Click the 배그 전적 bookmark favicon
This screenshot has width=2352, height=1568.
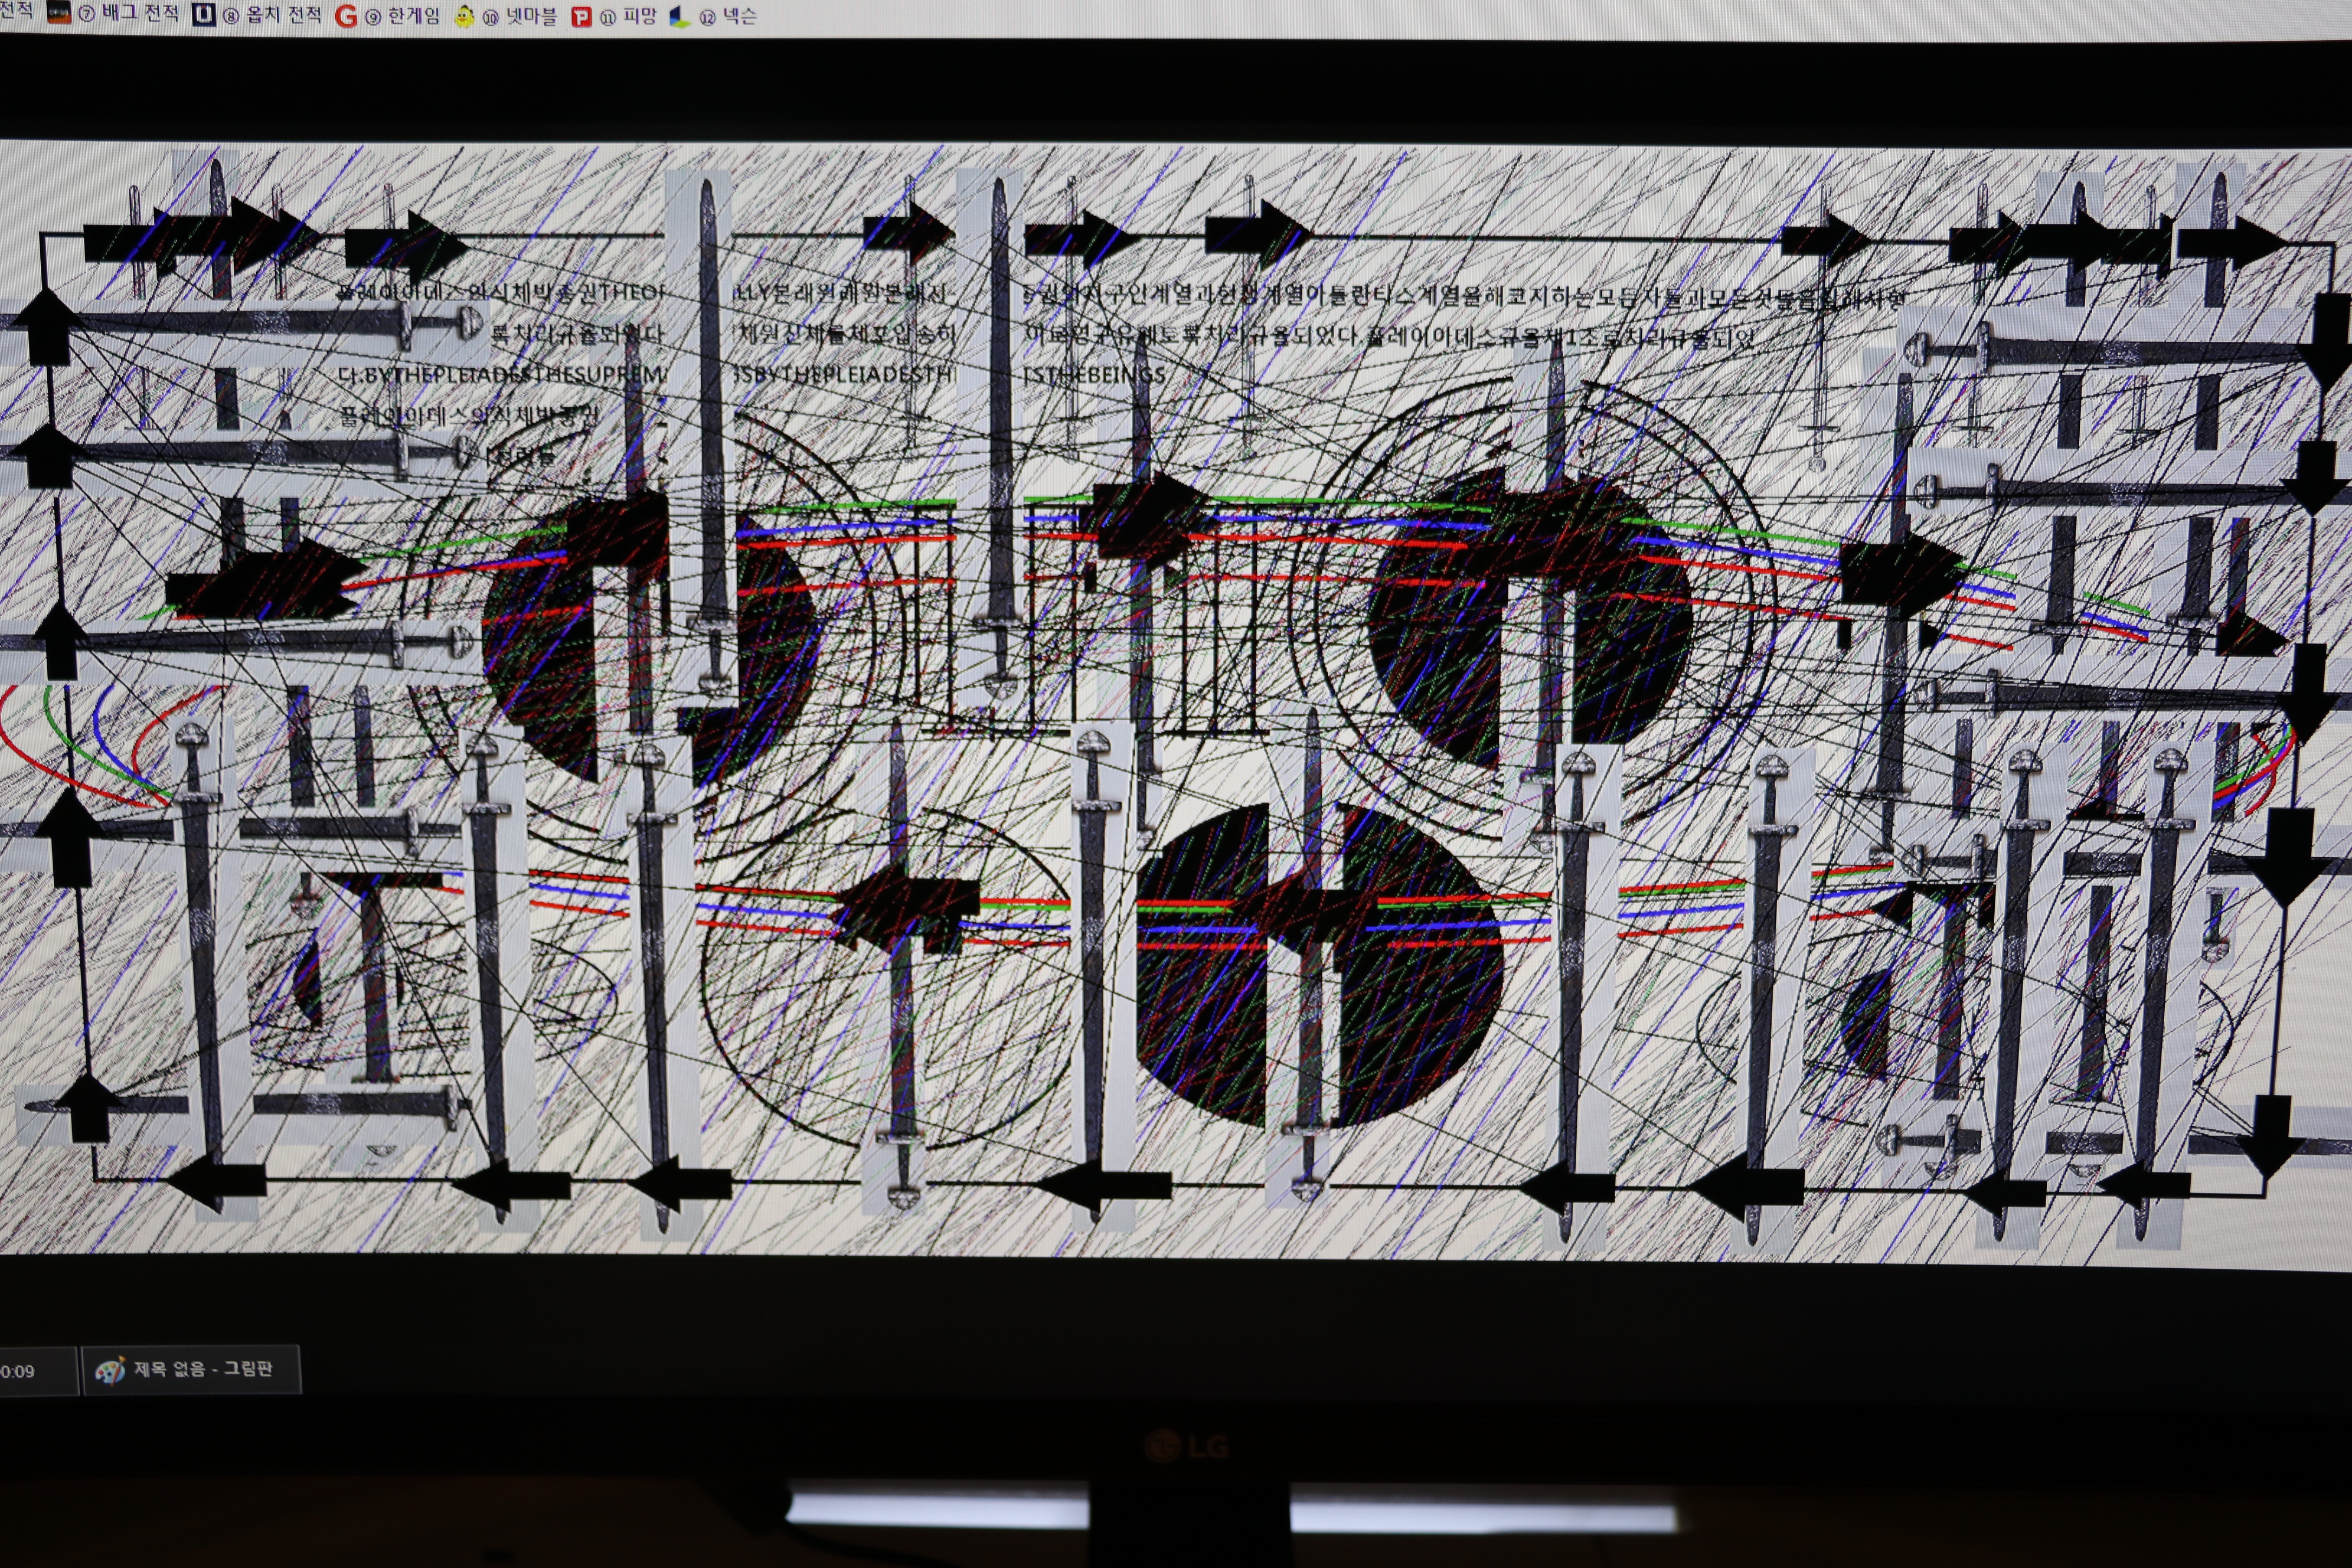(x=59, y=14)
